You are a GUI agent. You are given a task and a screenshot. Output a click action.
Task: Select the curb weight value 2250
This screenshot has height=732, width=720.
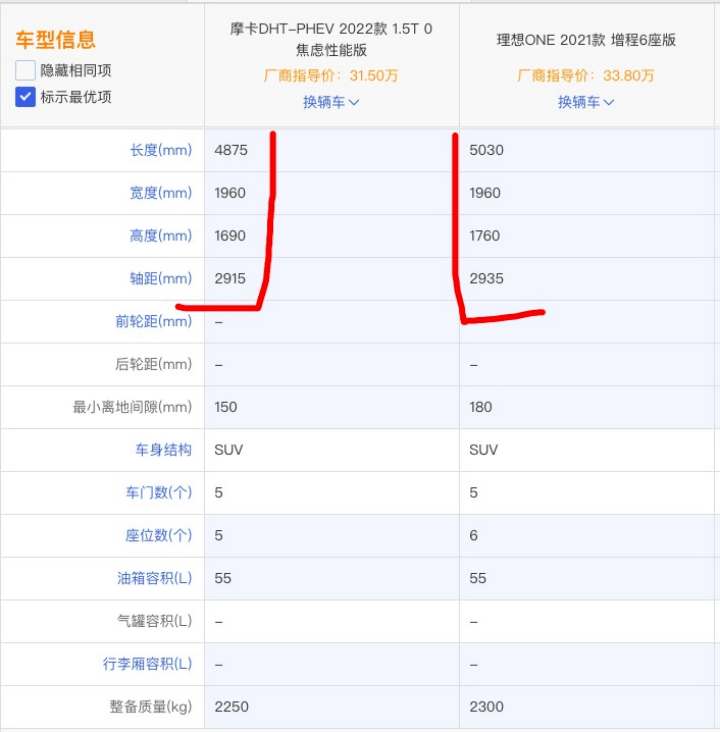232,707
